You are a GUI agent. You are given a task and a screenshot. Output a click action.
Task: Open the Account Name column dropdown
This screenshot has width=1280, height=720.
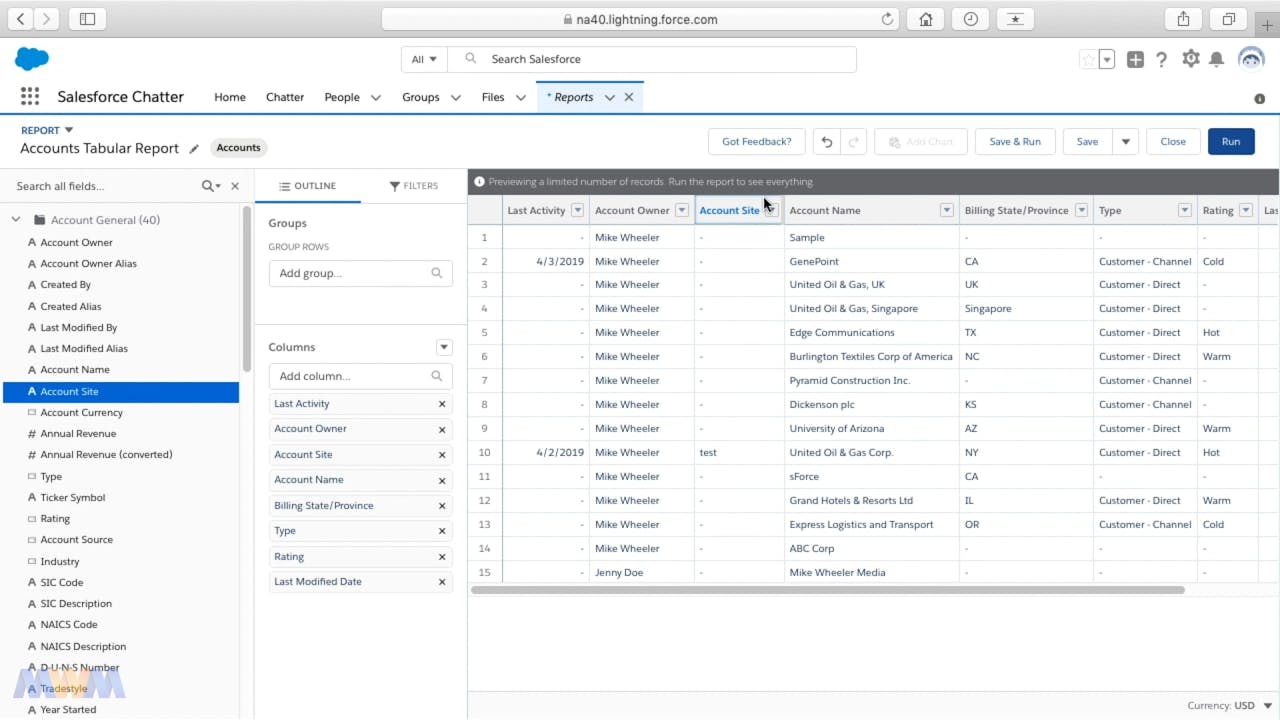coord(946,211)
